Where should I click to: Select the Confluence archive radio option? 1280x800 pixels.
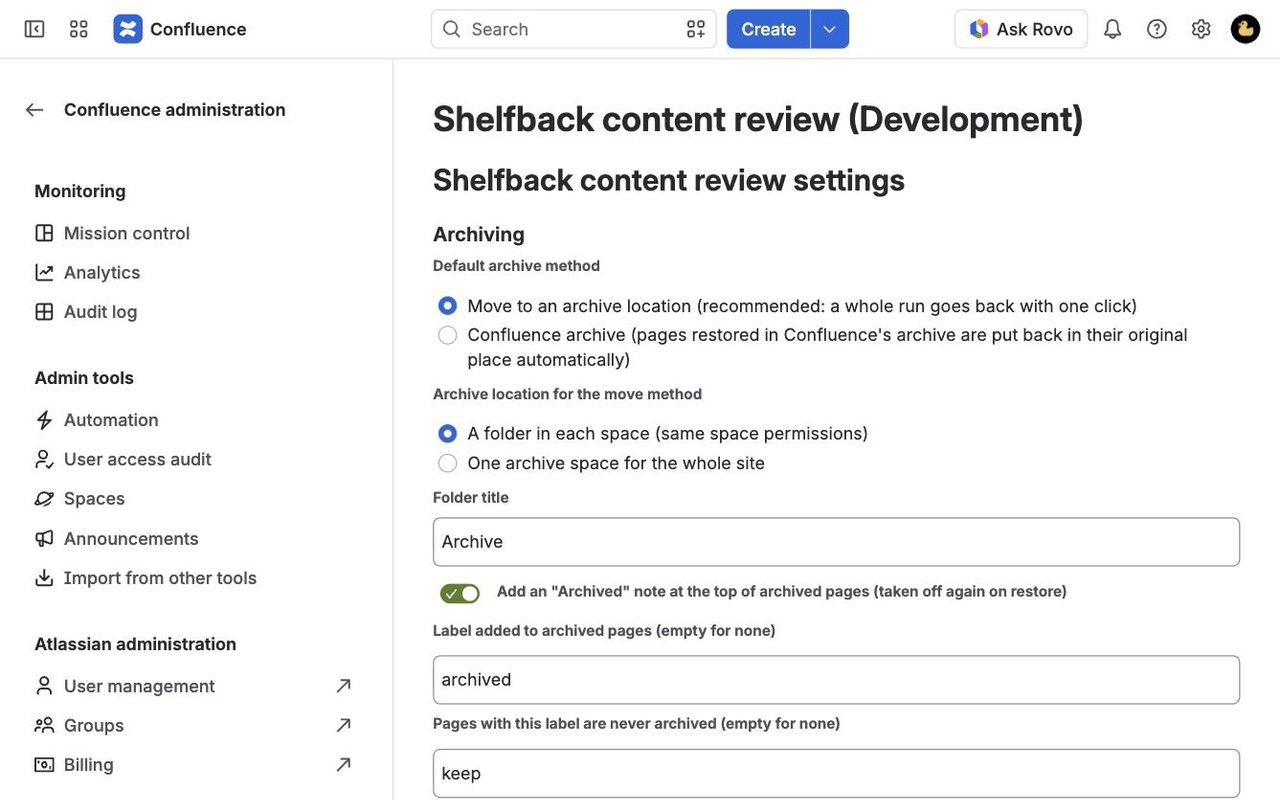pyautogui.click(x=447, y=335)
